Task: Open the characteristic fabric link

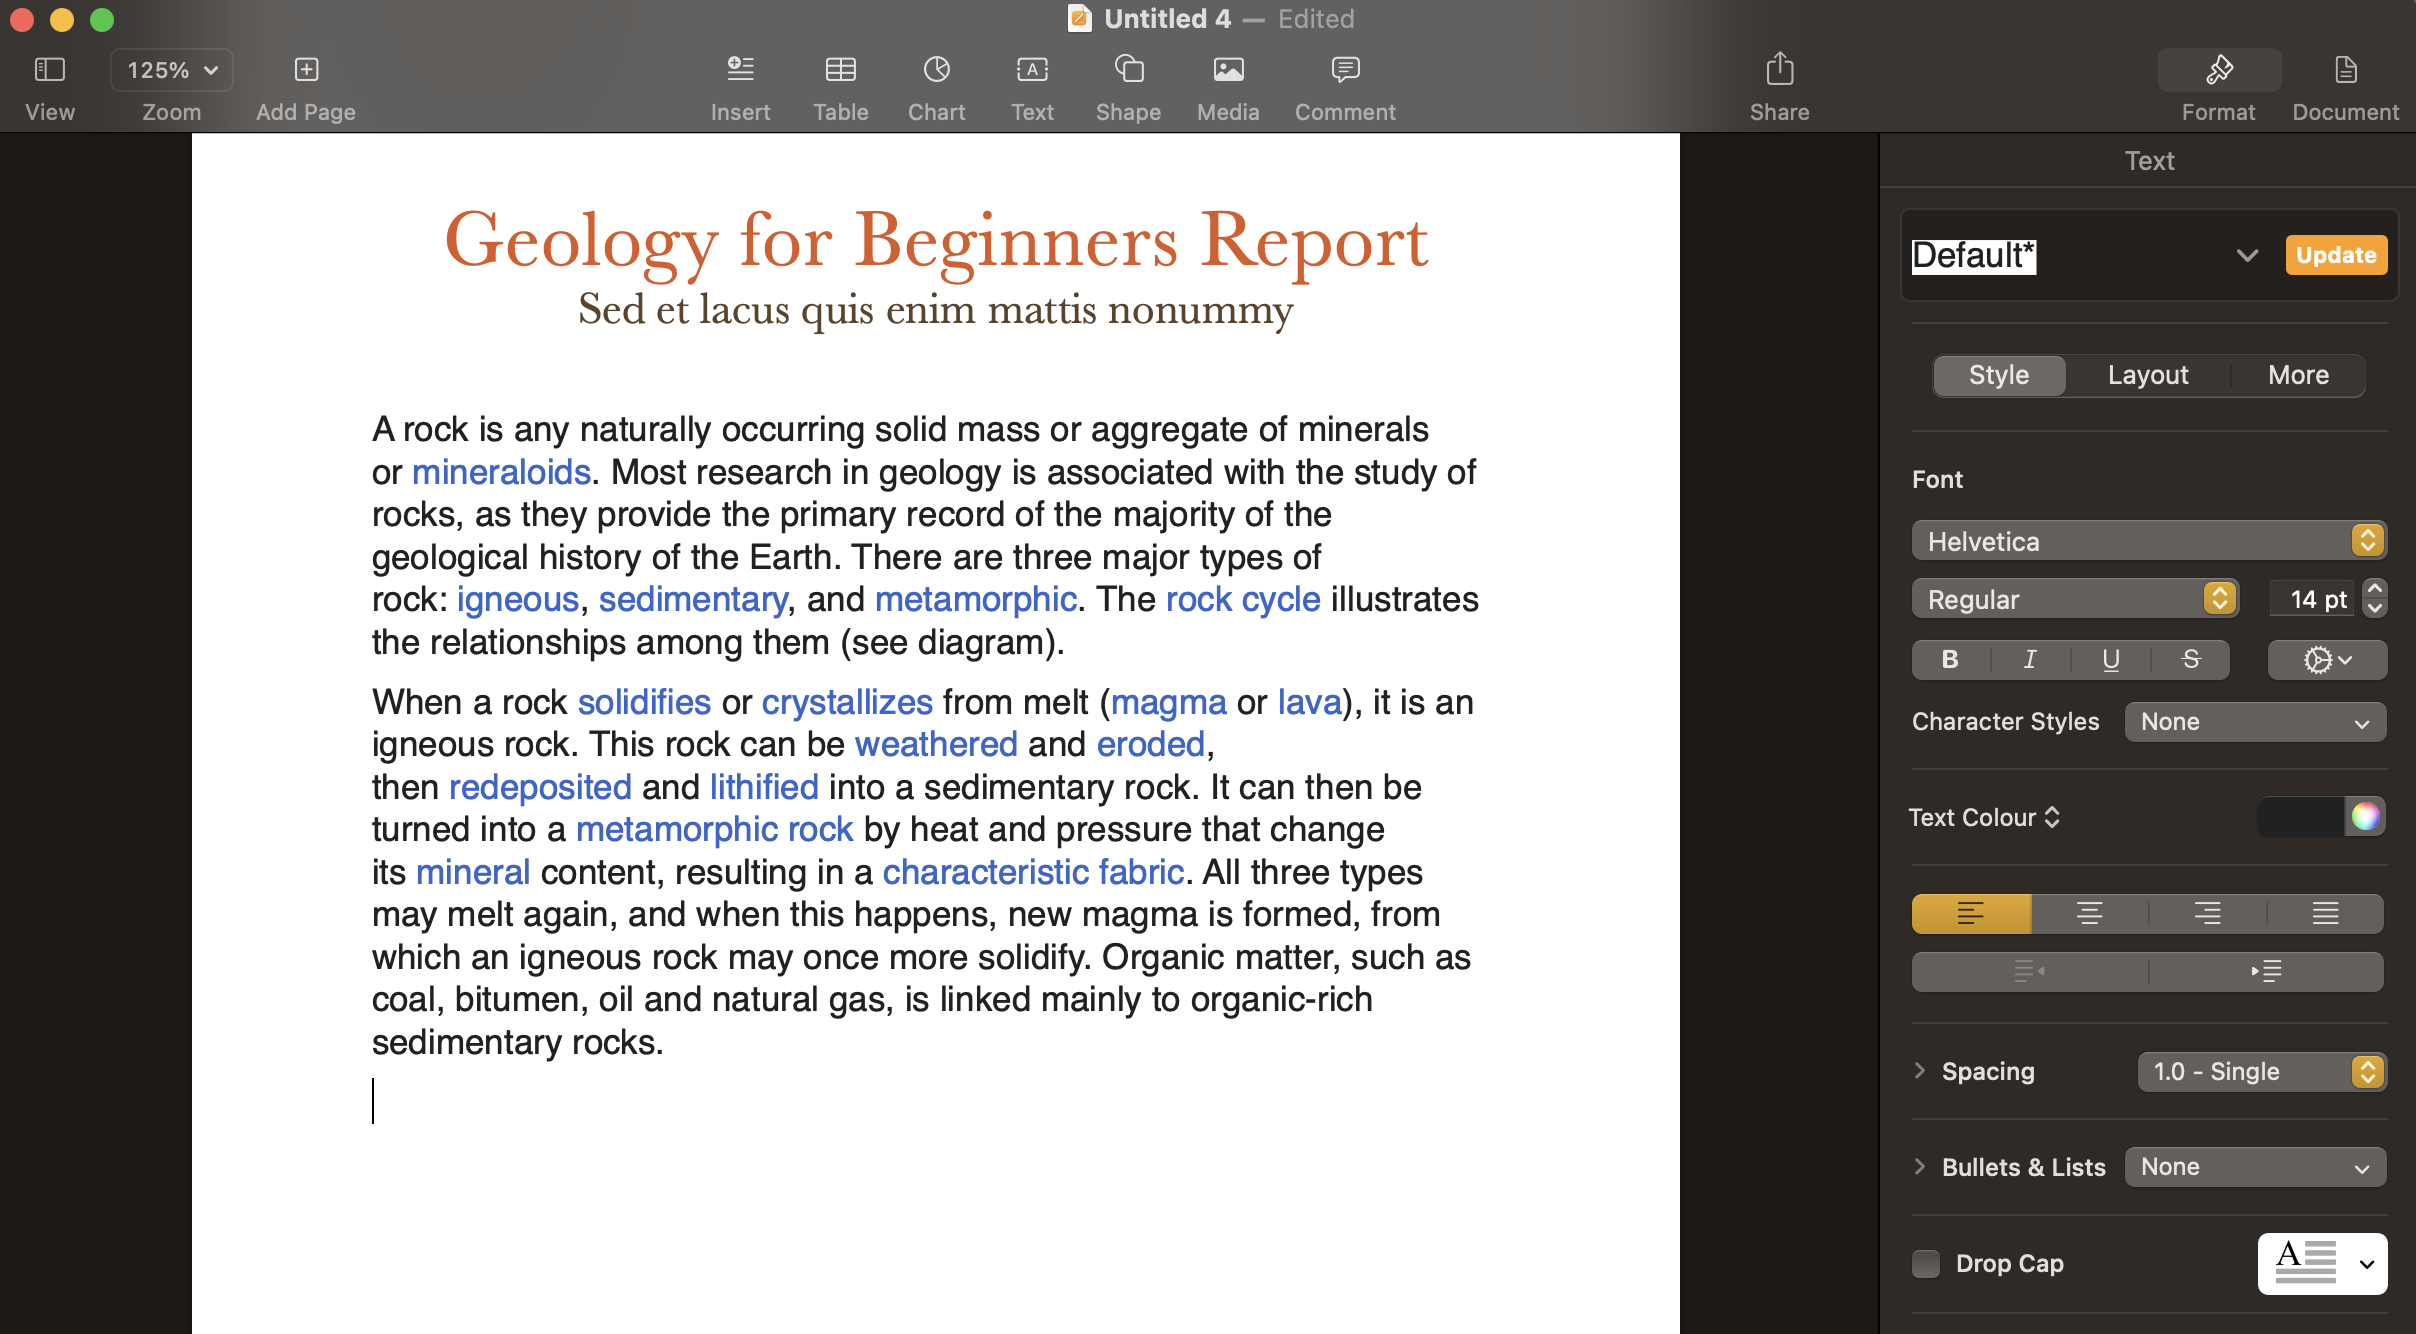Action: click(1033, 872)
